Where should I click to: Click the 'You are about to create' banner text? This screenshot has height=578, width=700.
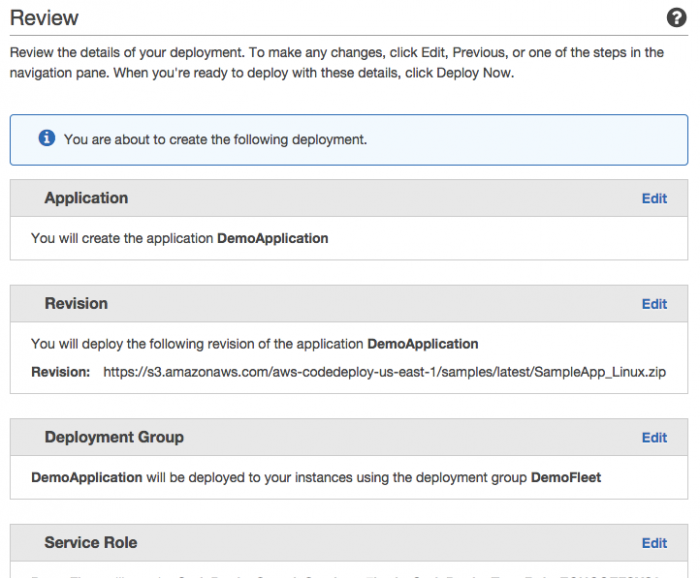(x=215, y=139)
